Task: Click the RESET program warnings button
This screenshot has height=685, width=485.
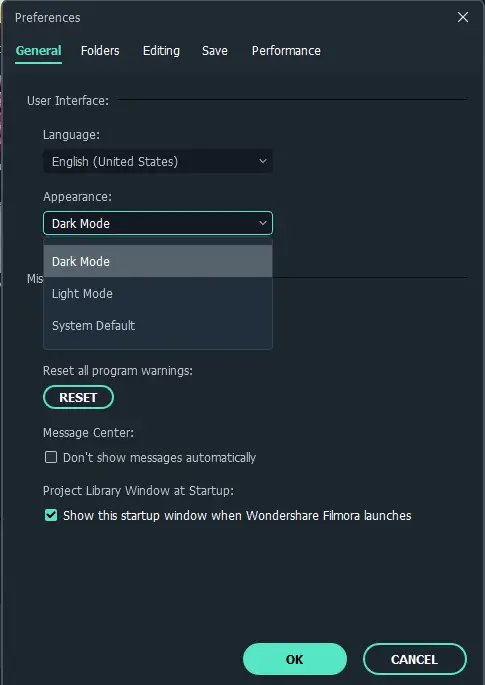Action: coord(78,397)
